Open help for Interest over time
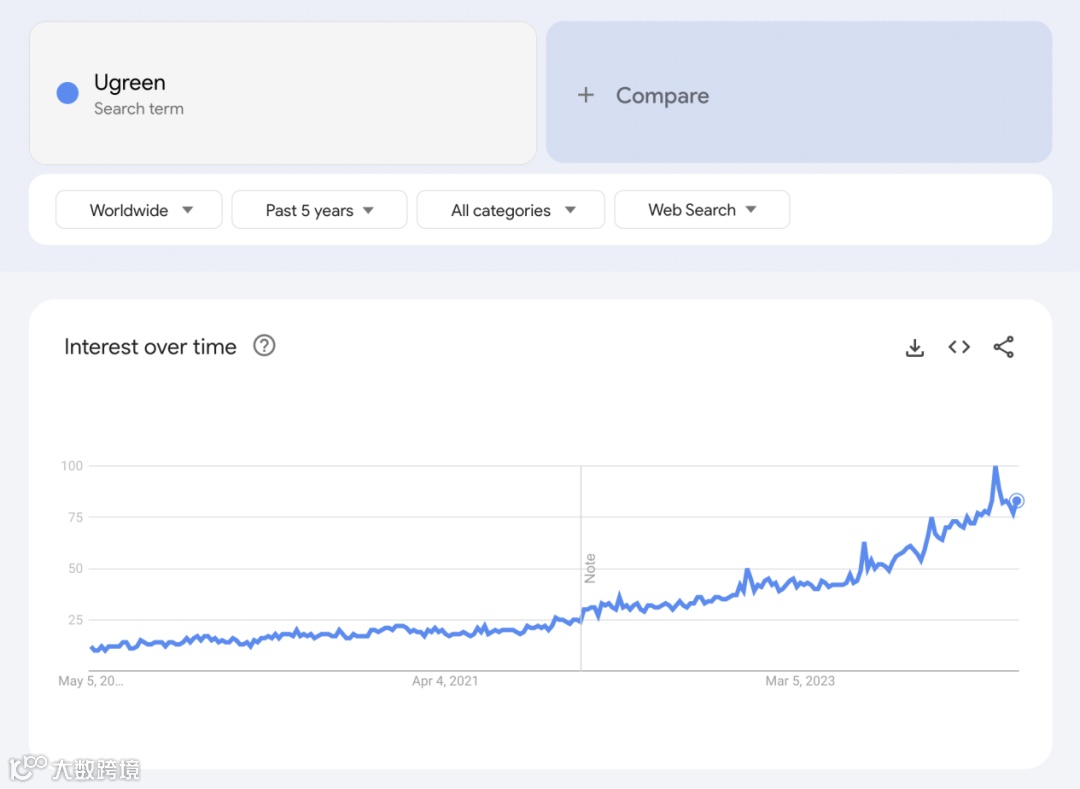Screen dimensions: 1080x789 (264, 346)
